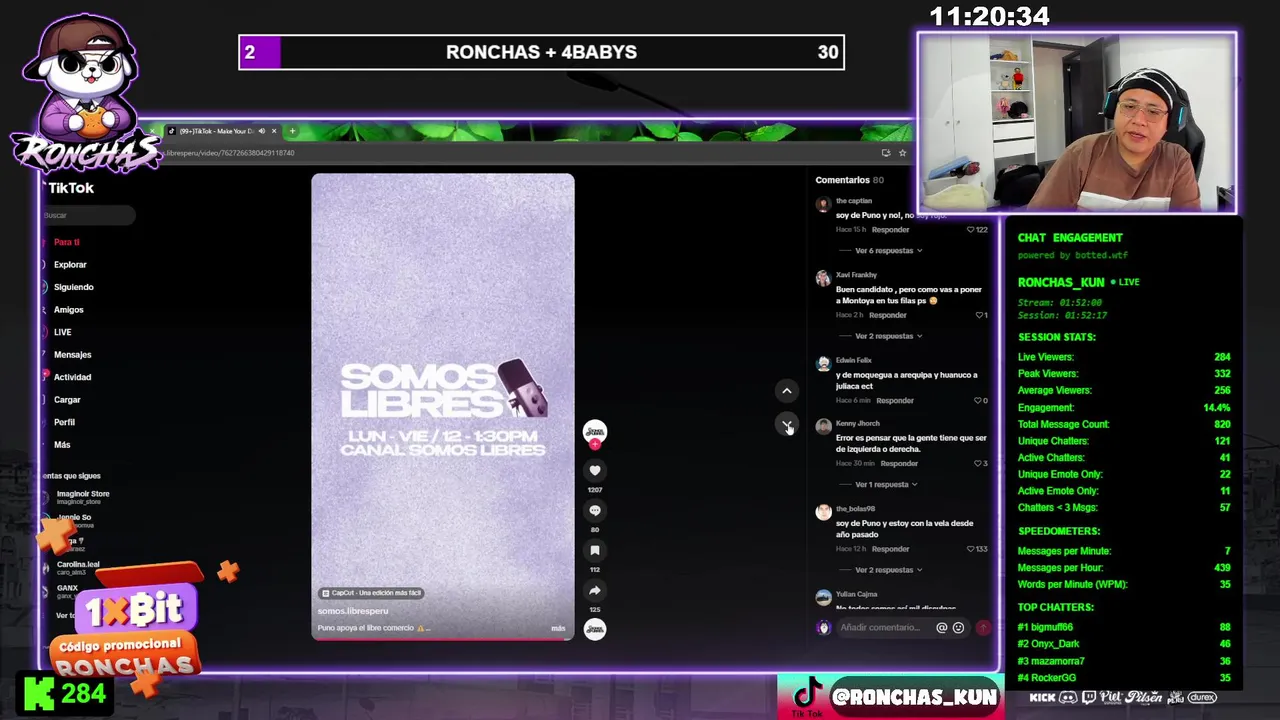Reply to Edwin Felix's comment
Screen dimensions: 1280x720
click(x=894, y=401)
